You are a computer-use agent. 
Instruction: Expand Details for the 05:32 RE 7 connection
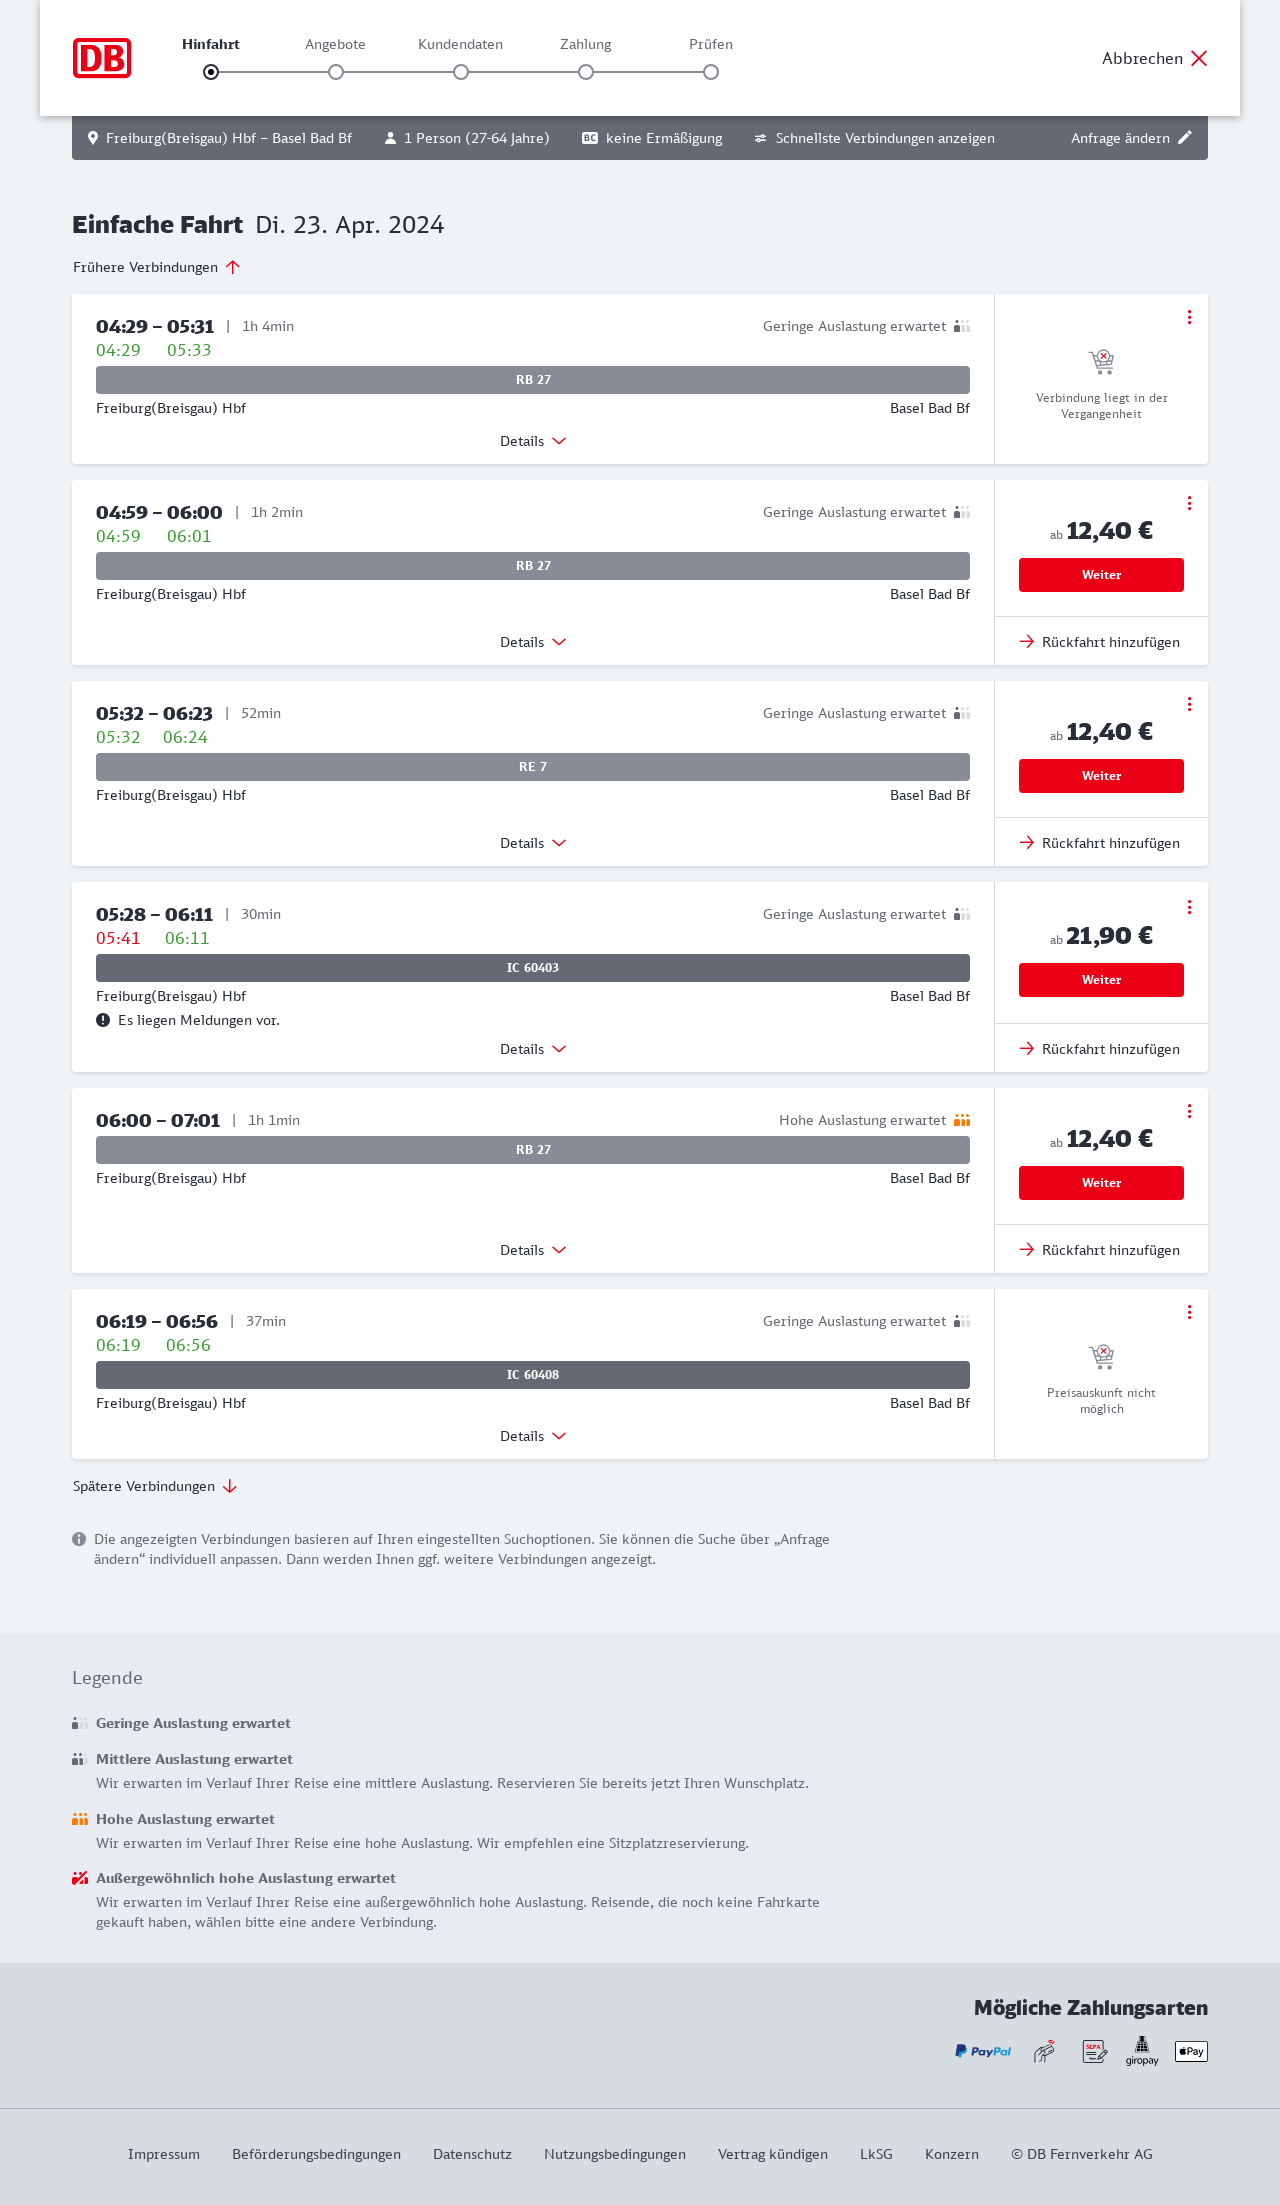pos(533,843)
